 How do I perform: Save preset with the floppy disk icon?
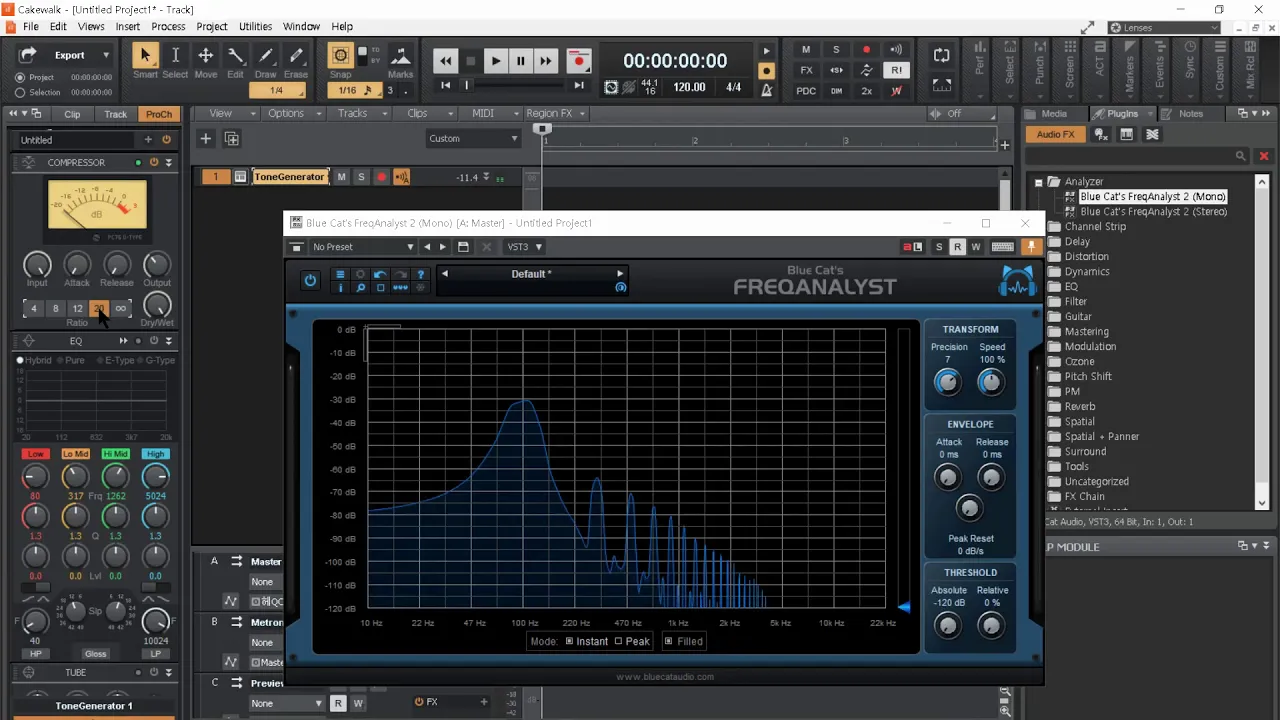click(x=463, y=247)
